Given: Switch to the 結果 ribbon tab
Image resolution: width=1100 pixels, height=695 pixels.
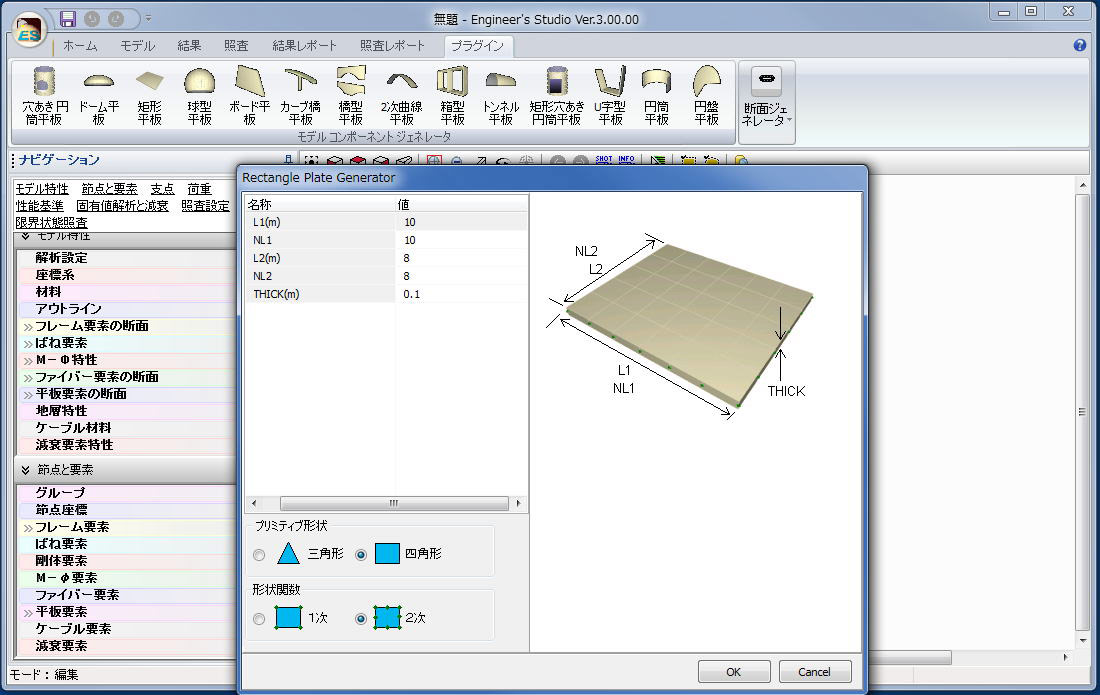Looking at the screenshot, I should [x=189, y=46].
